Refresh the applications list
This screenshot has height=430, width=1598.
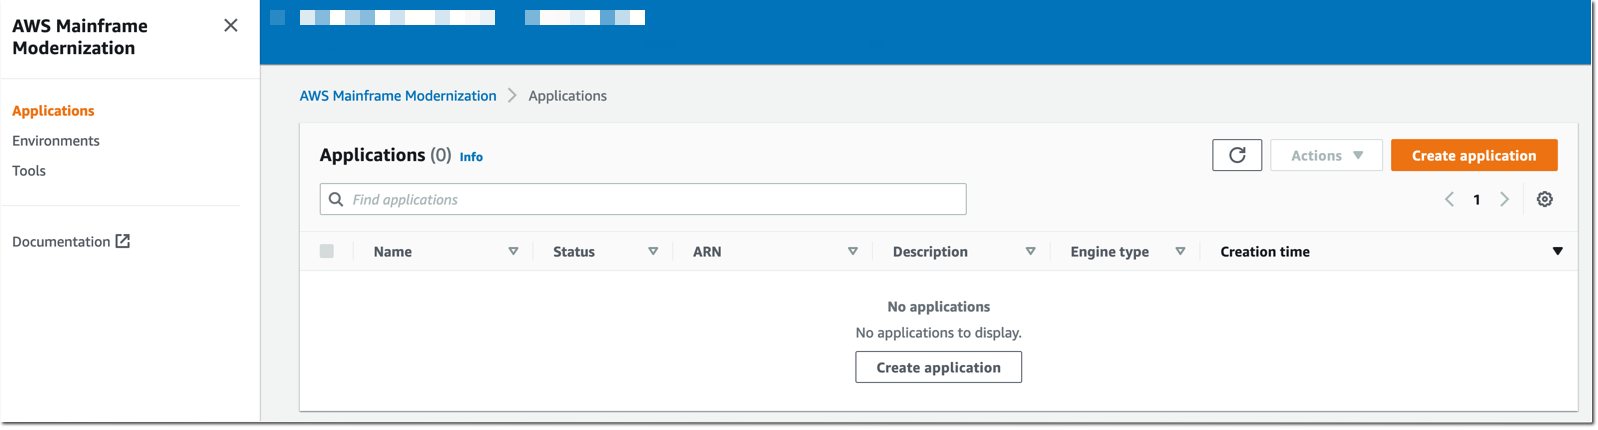[x=1237, y=155]
